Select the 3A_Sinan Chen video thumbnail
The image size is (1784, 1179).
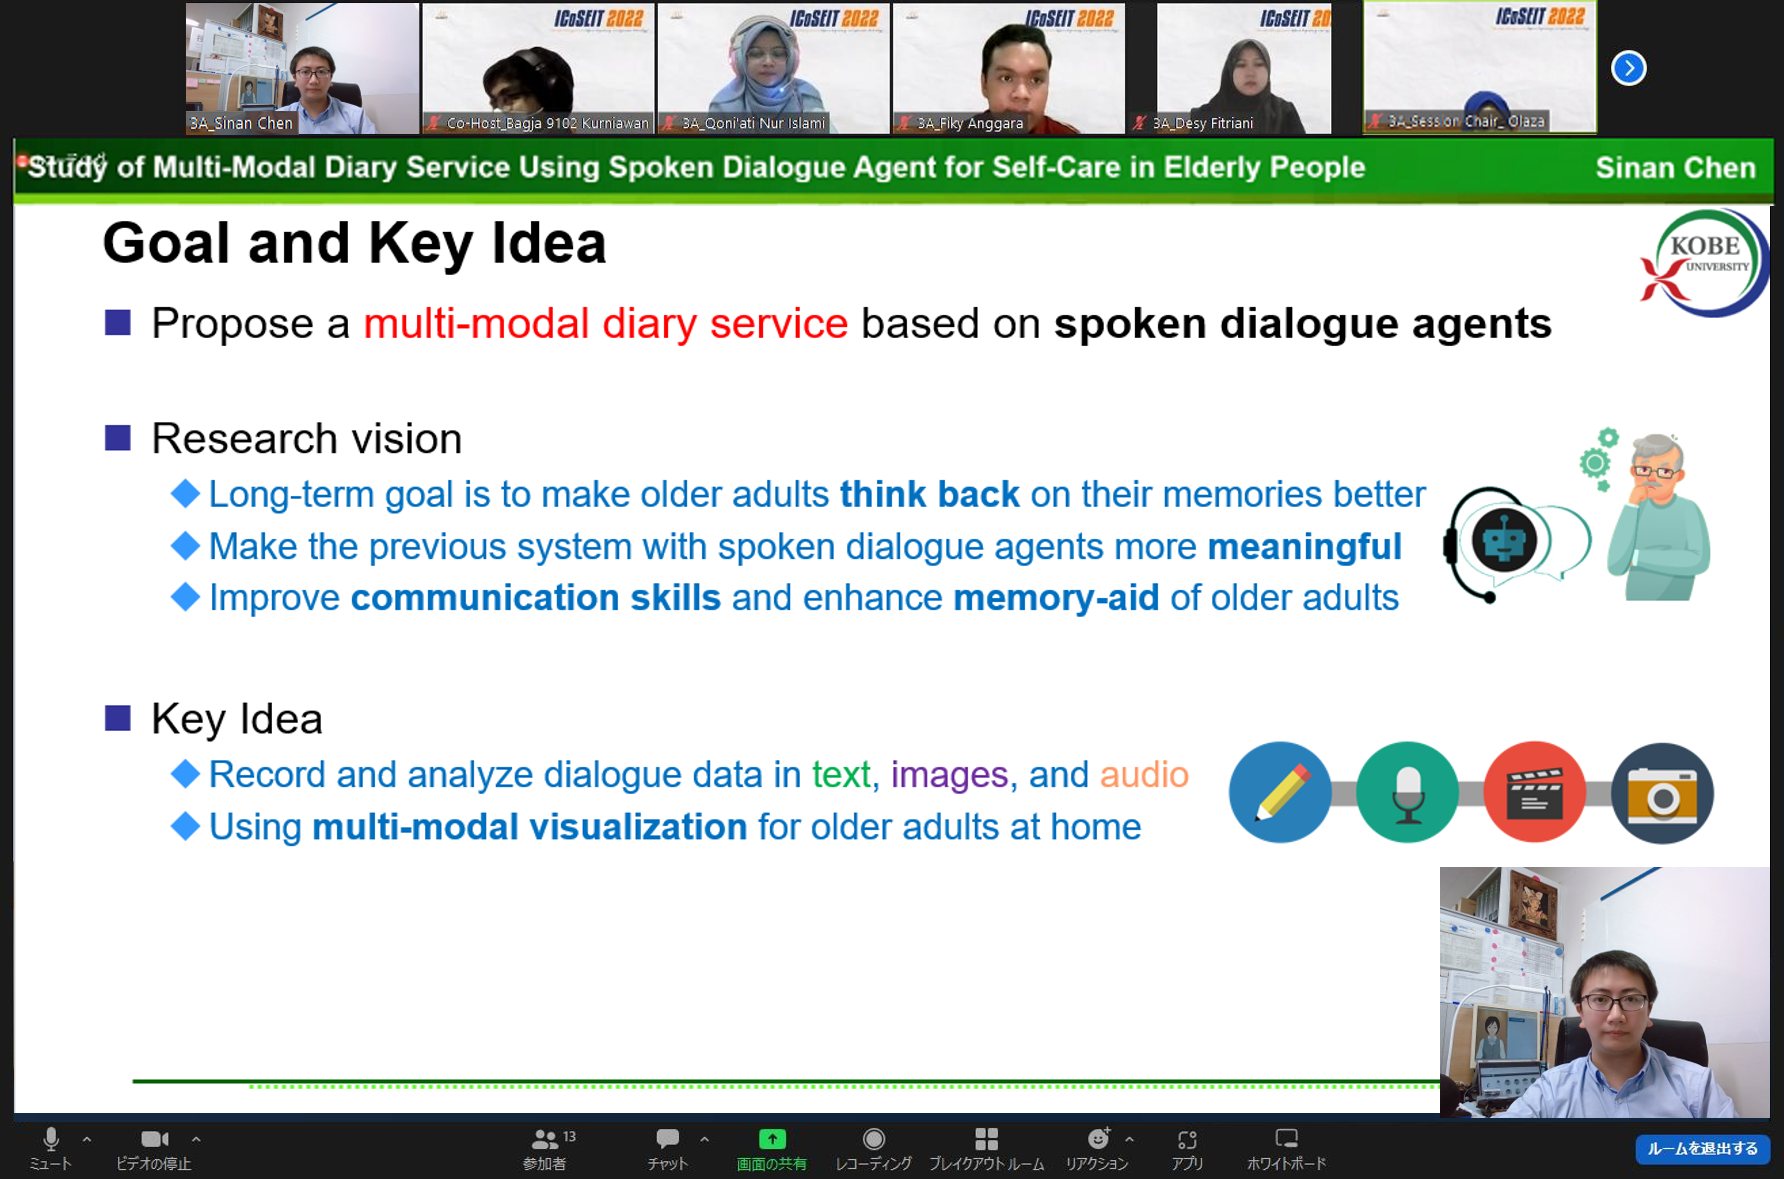click(302, 68)
